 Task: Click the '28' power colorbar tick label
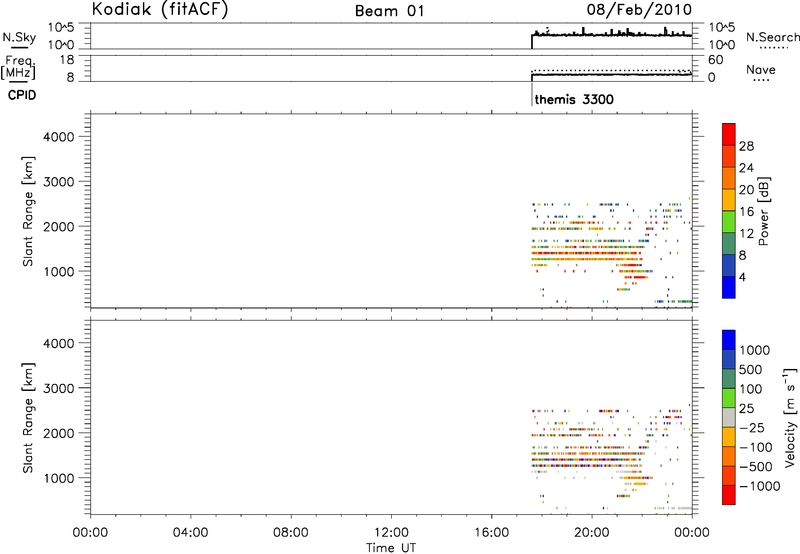pyautogui.click(x=746, y=146)
